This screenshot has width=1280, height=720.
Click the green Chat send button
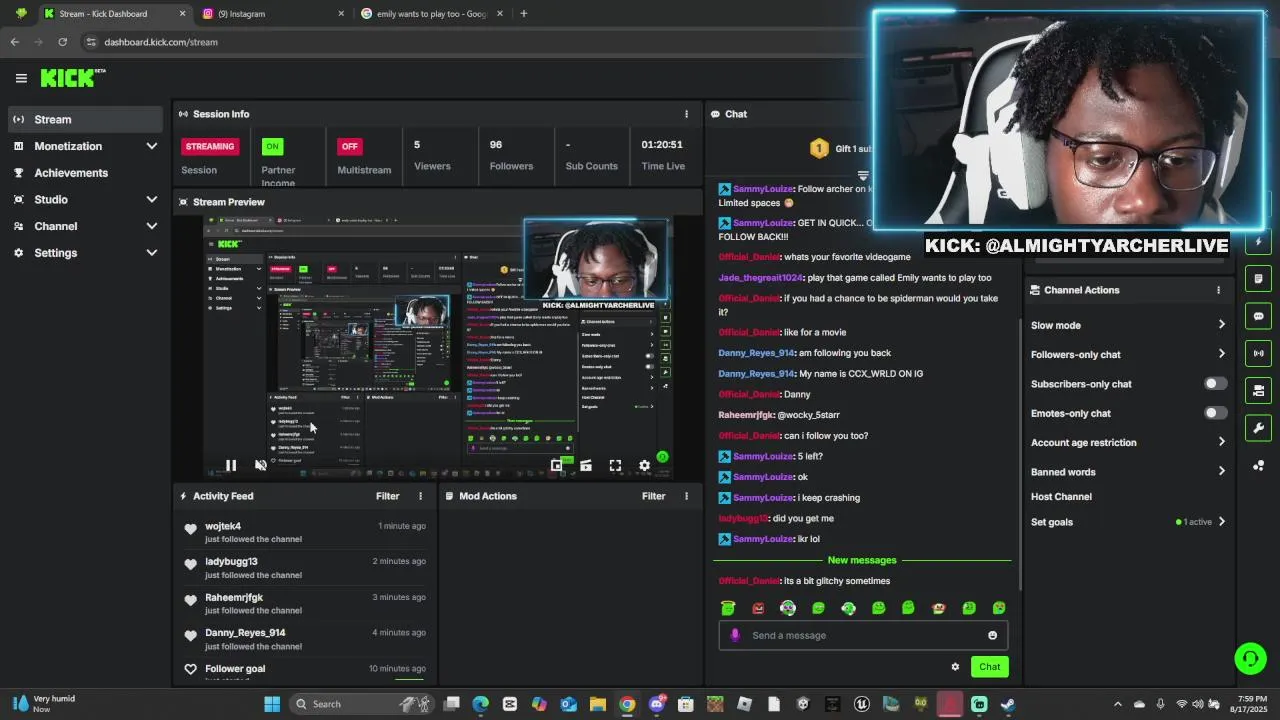point(989,667)
